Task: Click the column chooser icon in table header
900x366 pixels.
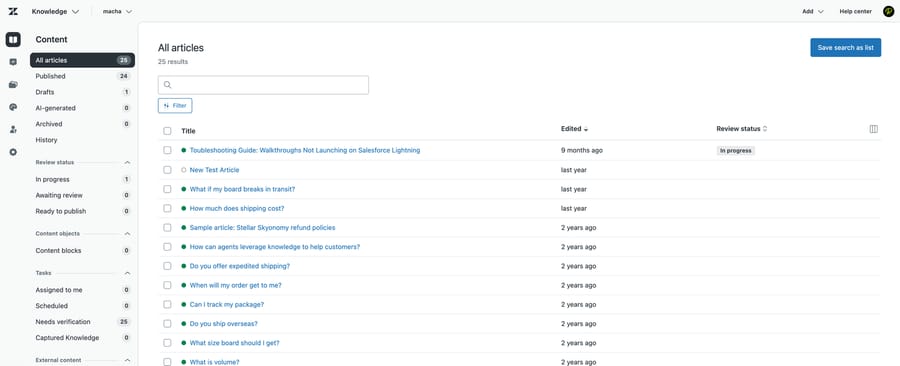Action: pos(874,129)
